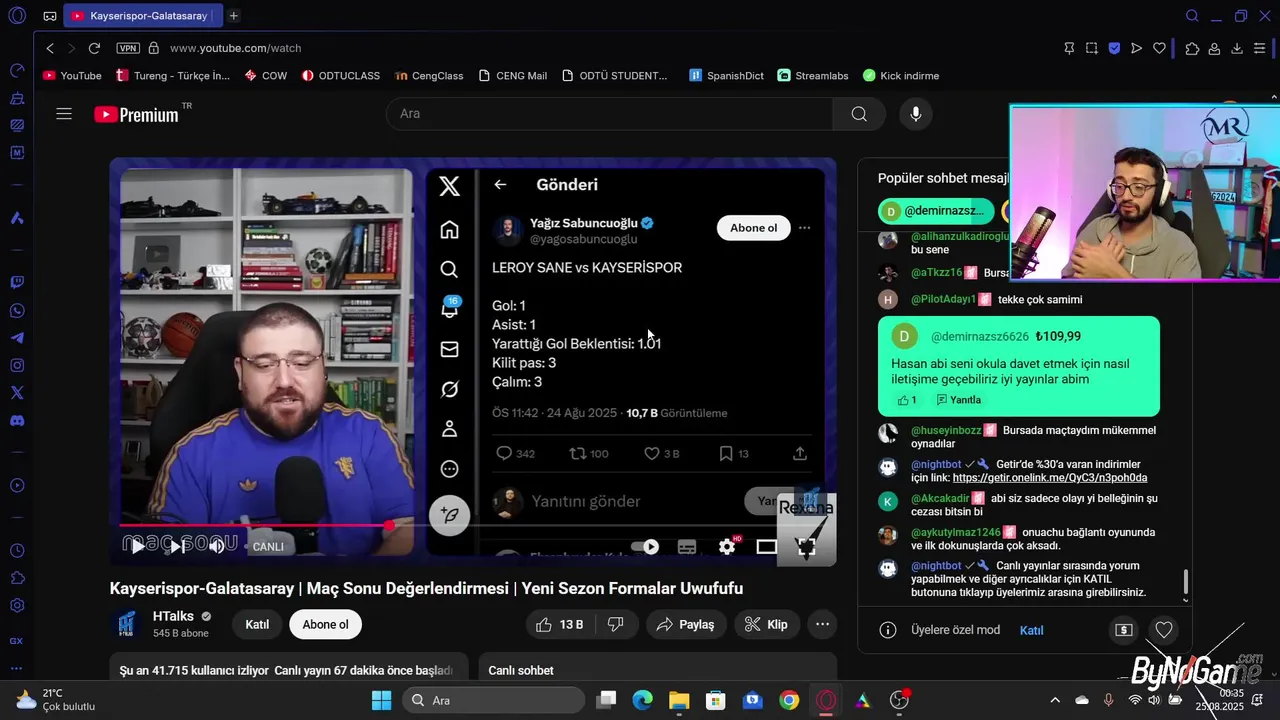Open the extensions cube icon
Screen dimensions: 1280x720
coord(1192,48)
